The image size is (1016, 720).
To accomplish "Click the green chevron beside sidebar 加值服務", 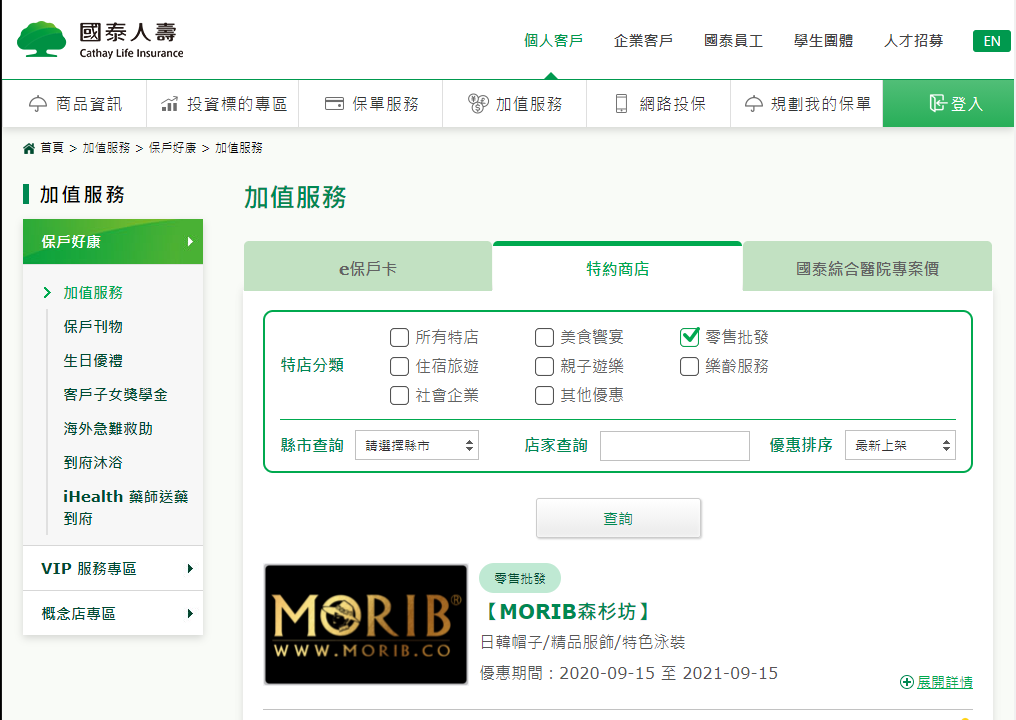I will [47, 292].
